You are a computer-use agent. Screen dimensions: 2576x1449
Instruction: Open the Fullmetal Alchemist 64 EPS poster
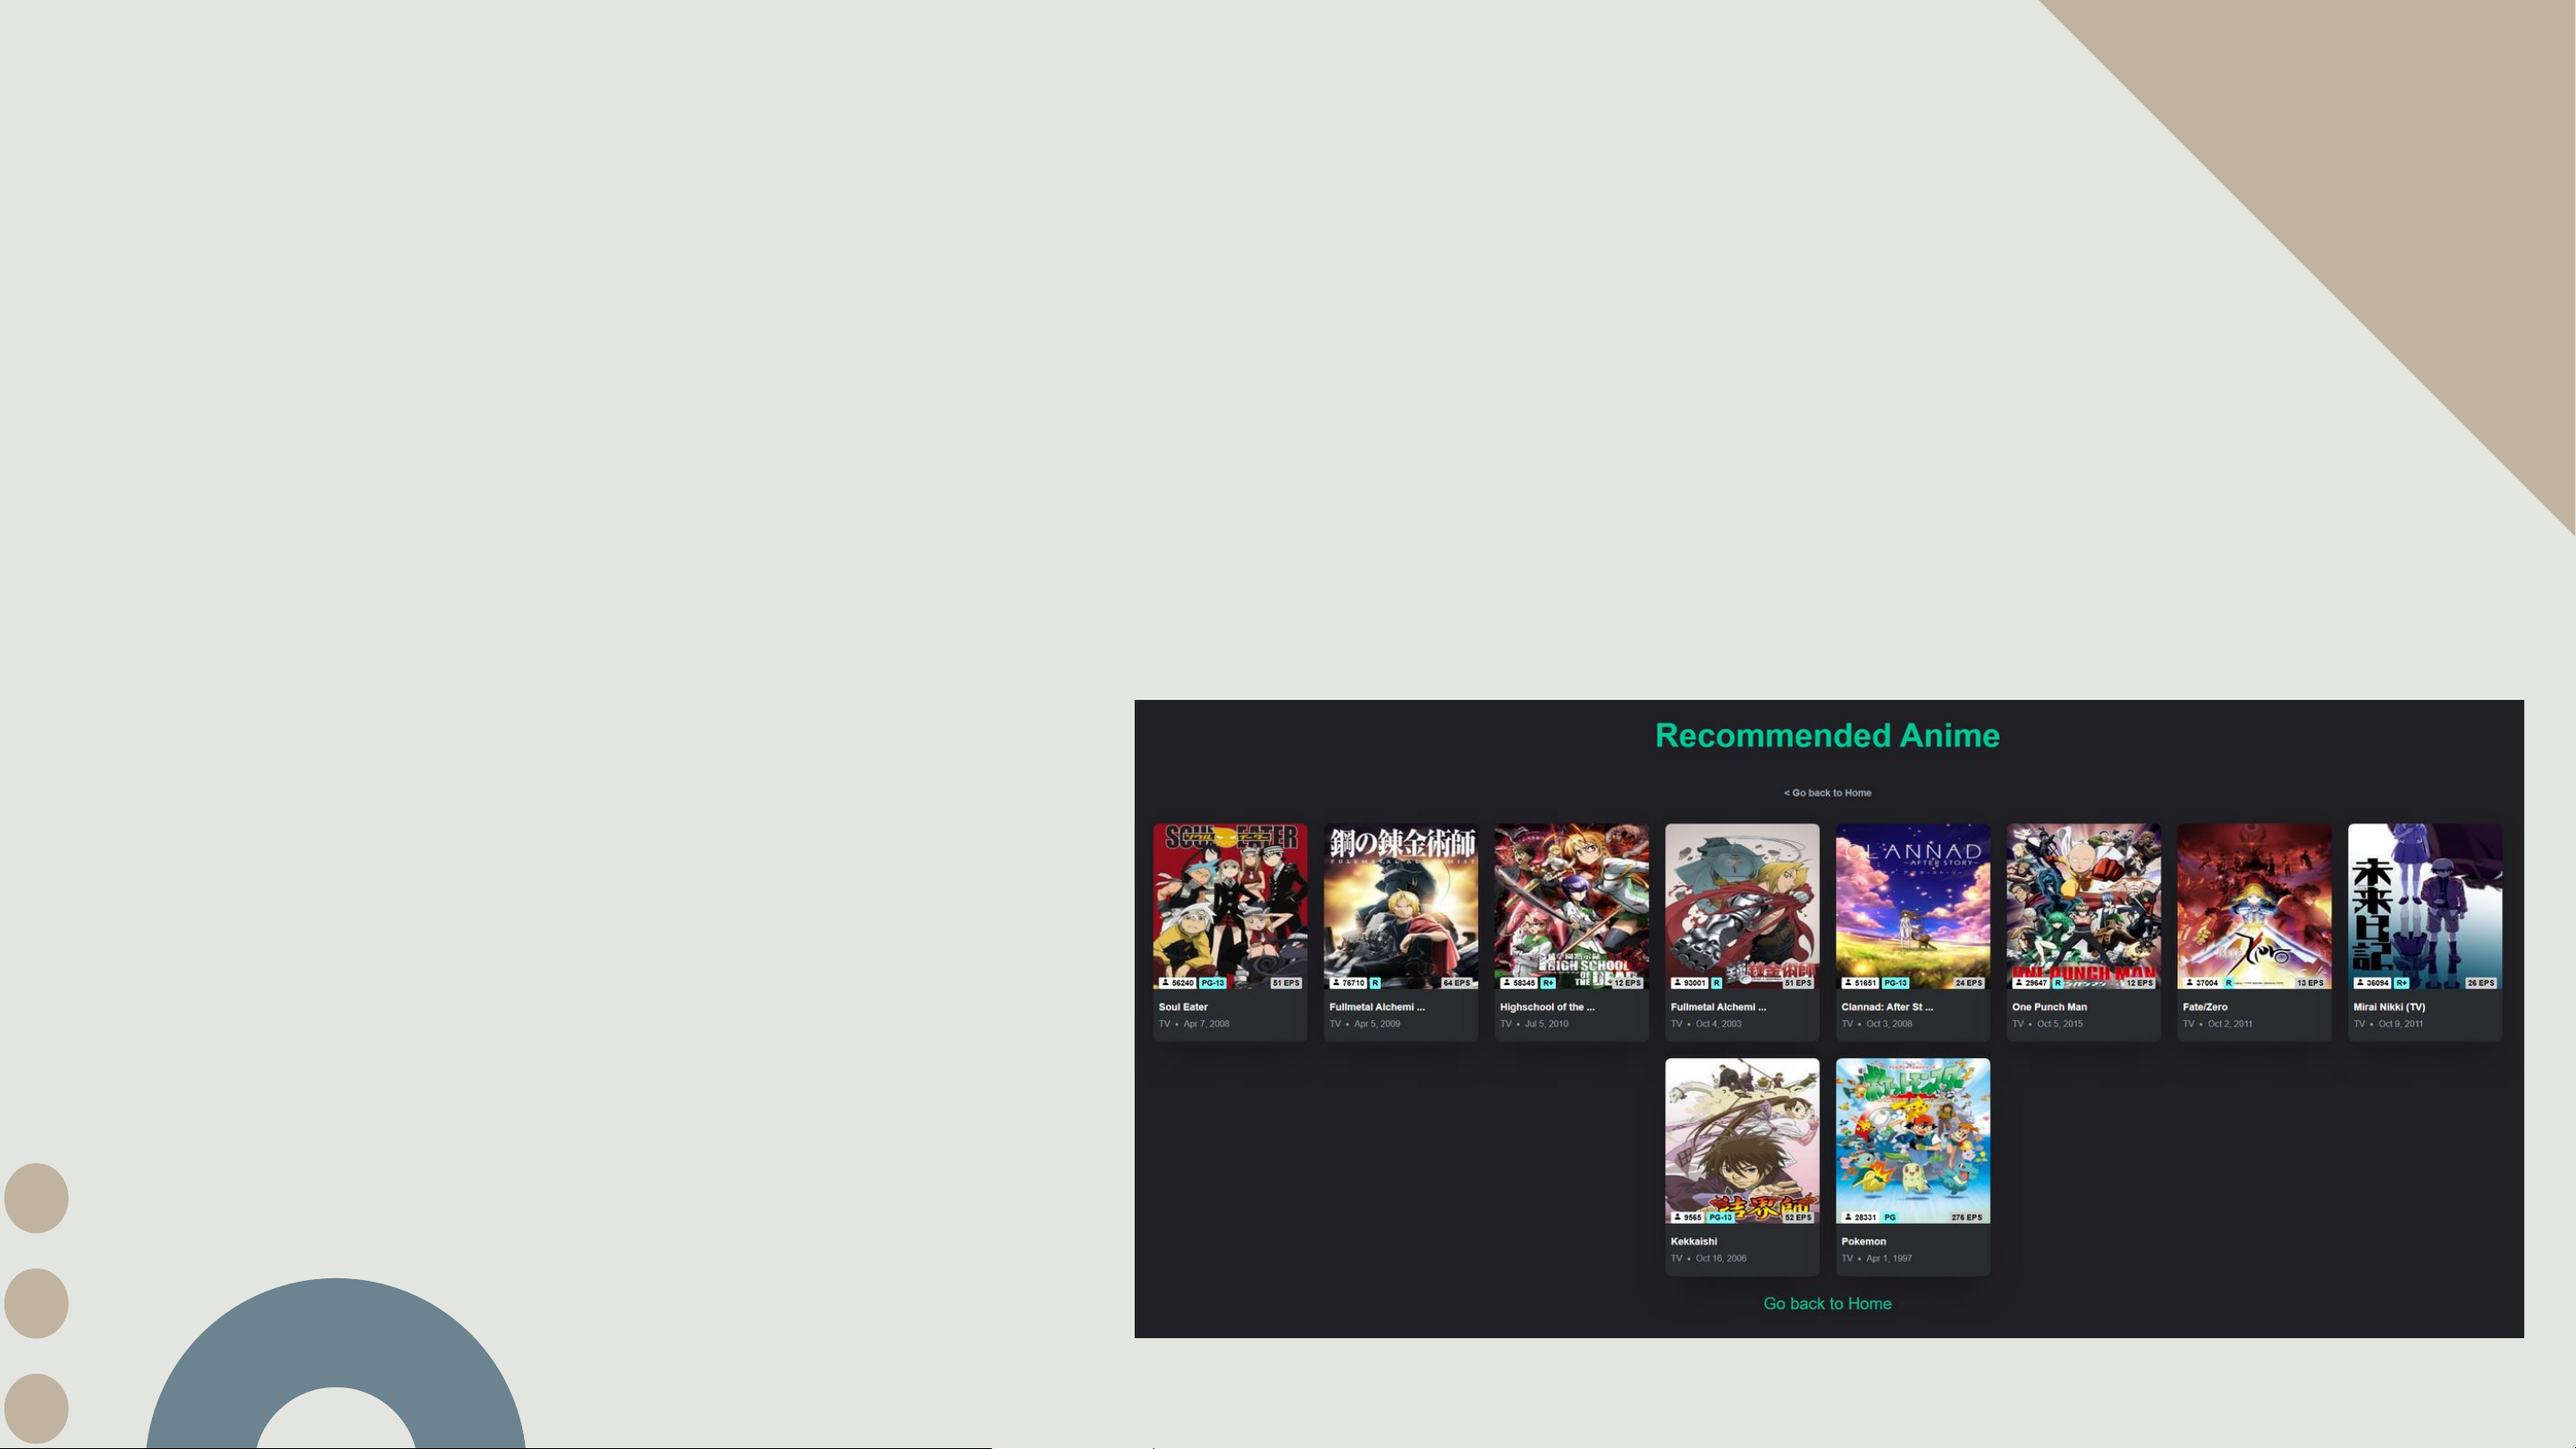1401,906
